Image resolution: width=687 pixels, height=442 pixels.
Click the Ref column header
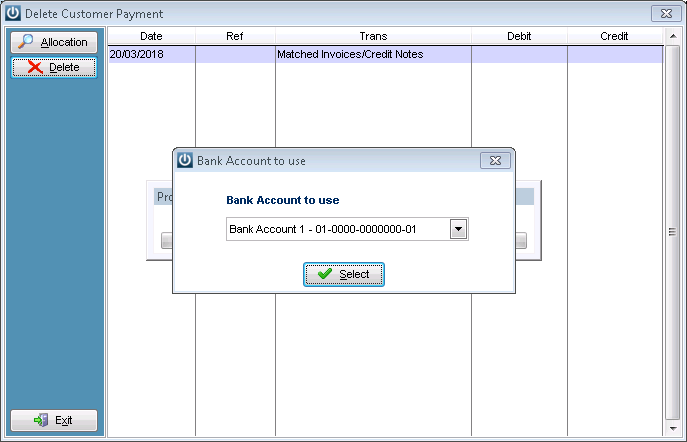click(235, 36)
